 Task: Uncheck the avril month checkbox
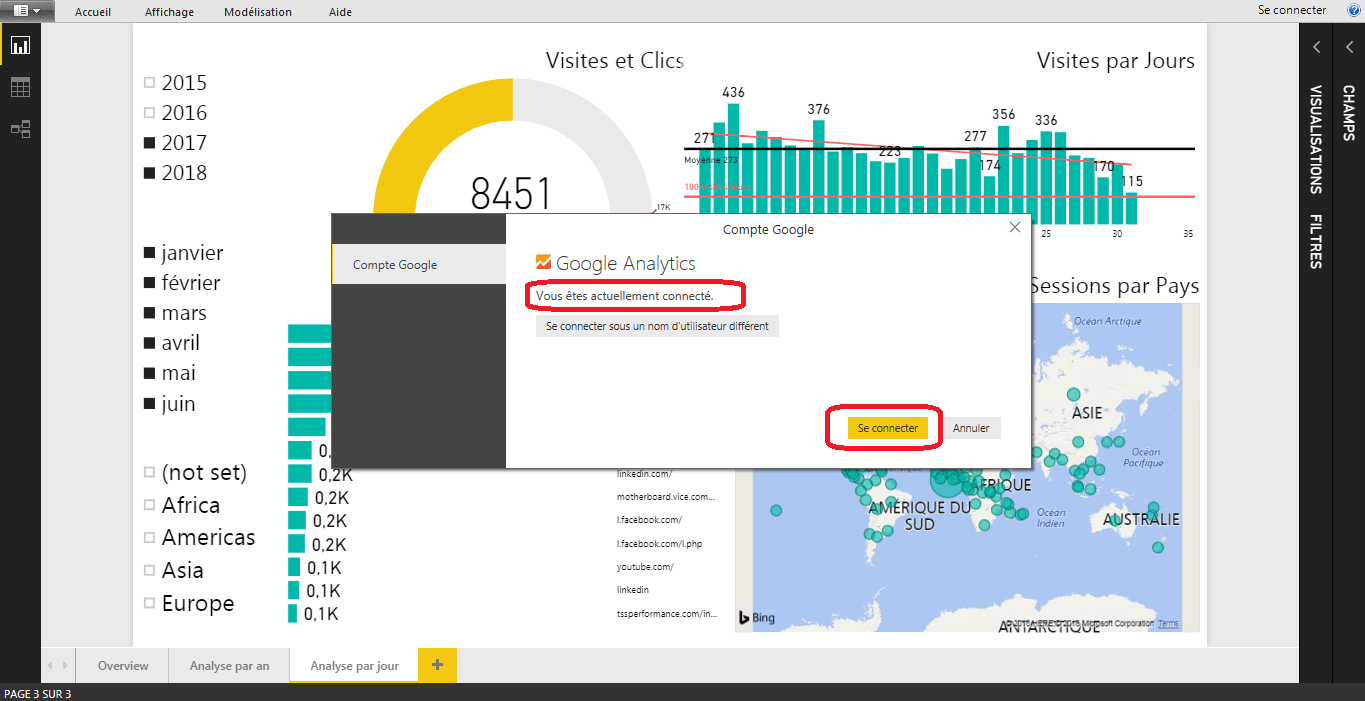click(x=150, y=343)
